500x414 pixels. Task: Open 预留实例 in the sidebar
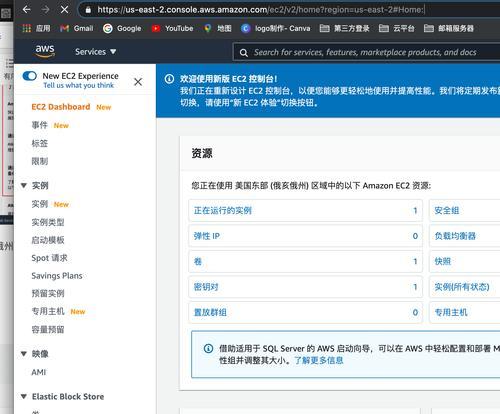click(x=48, y=294)
